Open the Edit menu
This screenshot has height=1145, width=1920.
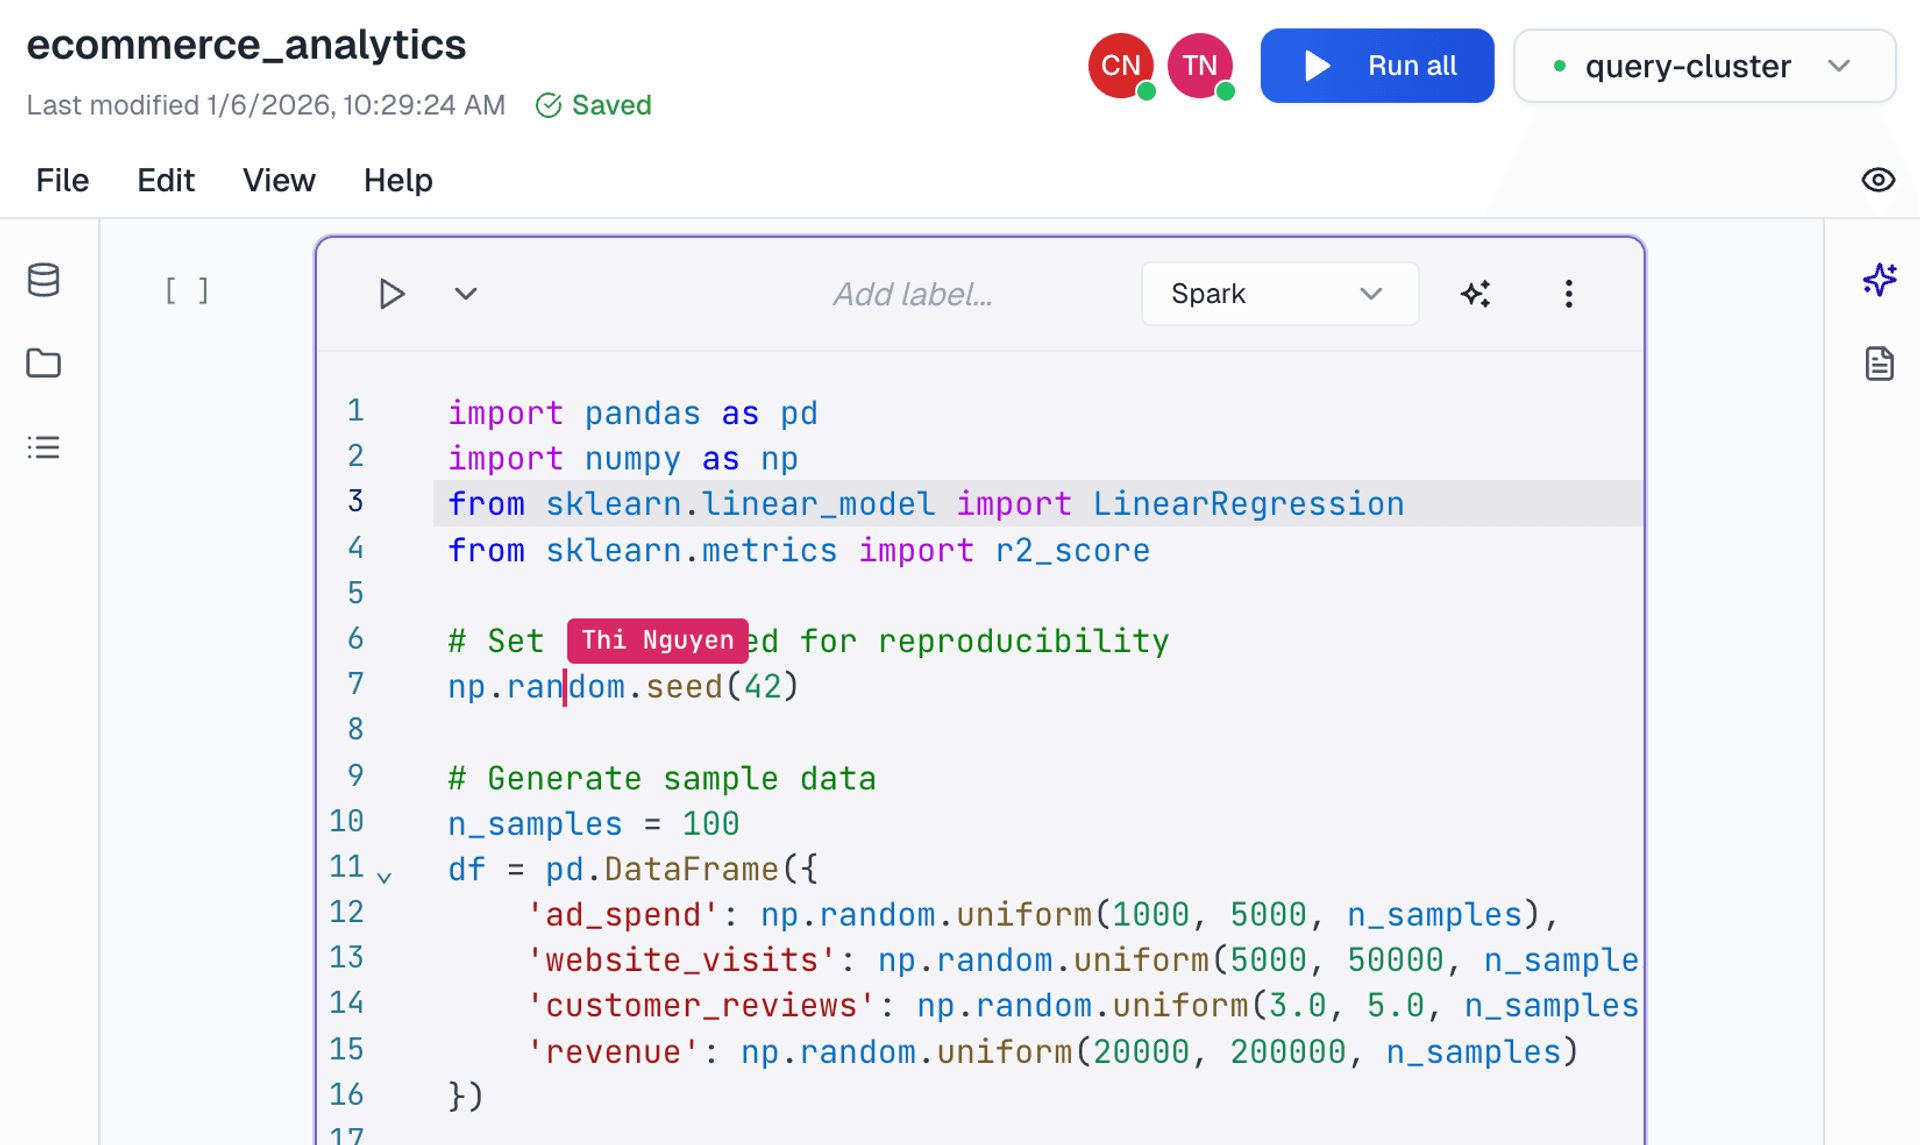click(x=165, y=180)
